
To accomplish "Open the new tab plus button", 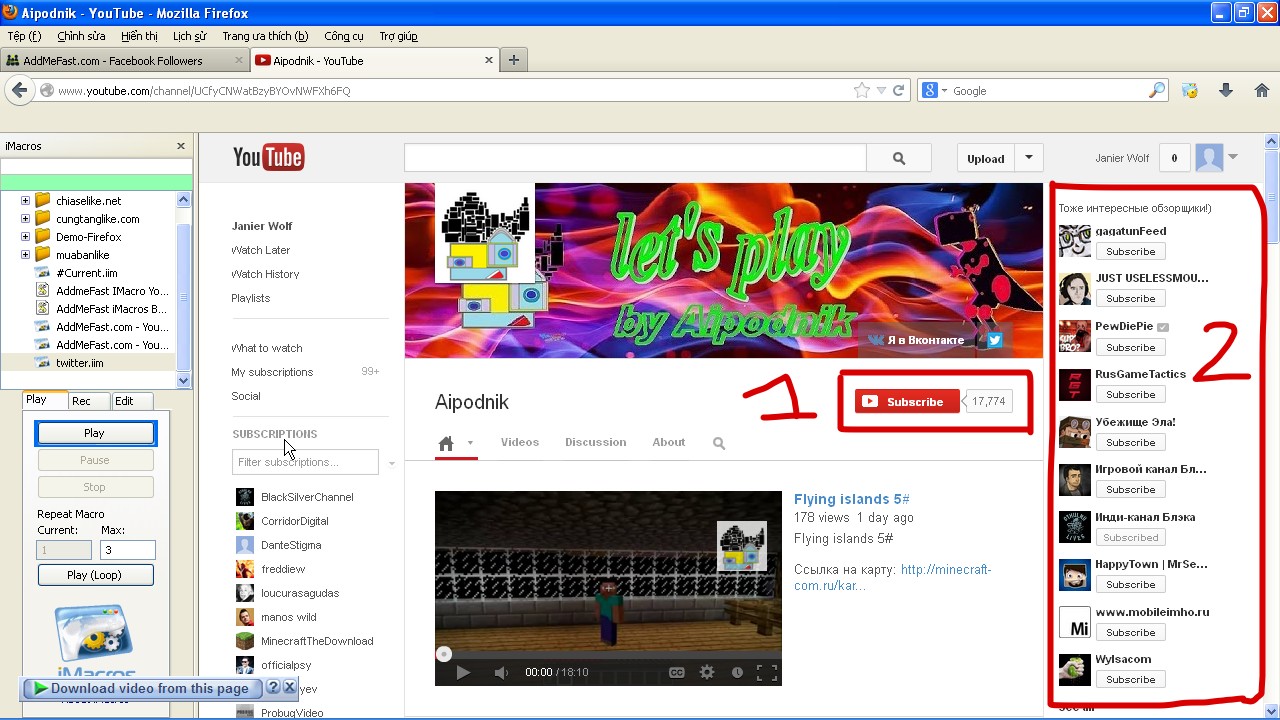I will point(514,60).
